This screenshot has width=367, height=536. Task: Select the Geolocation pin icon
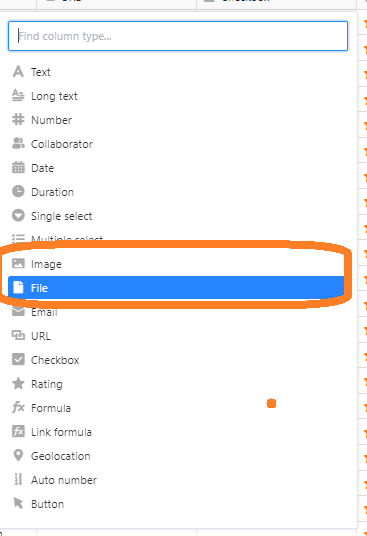tap(18, 455)
